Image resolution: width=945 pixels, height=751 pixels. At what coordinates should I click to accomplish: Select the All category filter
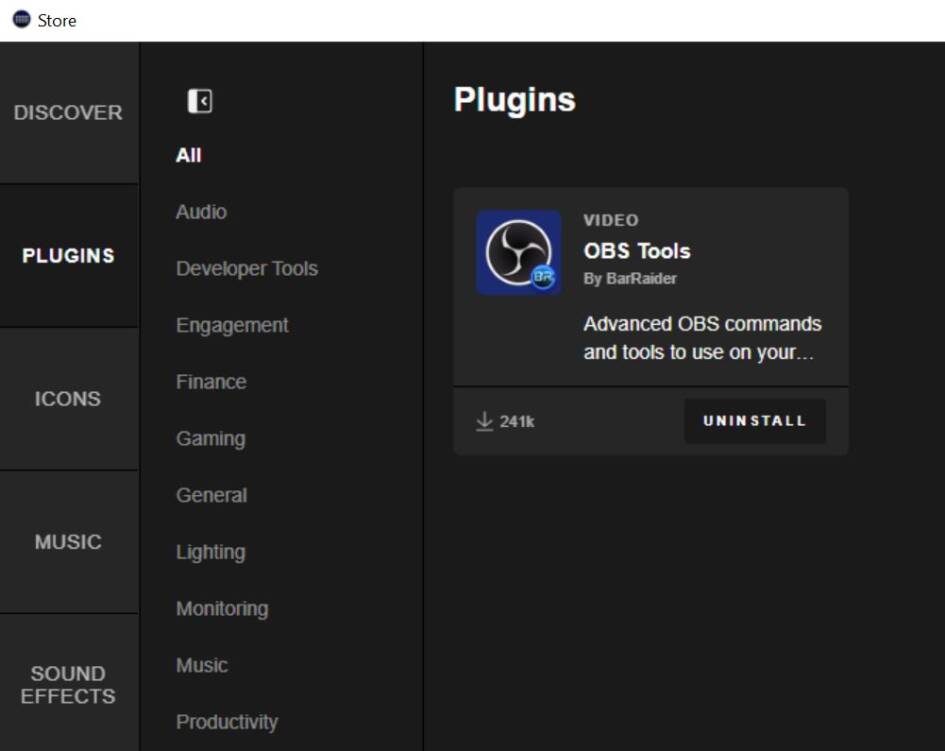point(189,155)
